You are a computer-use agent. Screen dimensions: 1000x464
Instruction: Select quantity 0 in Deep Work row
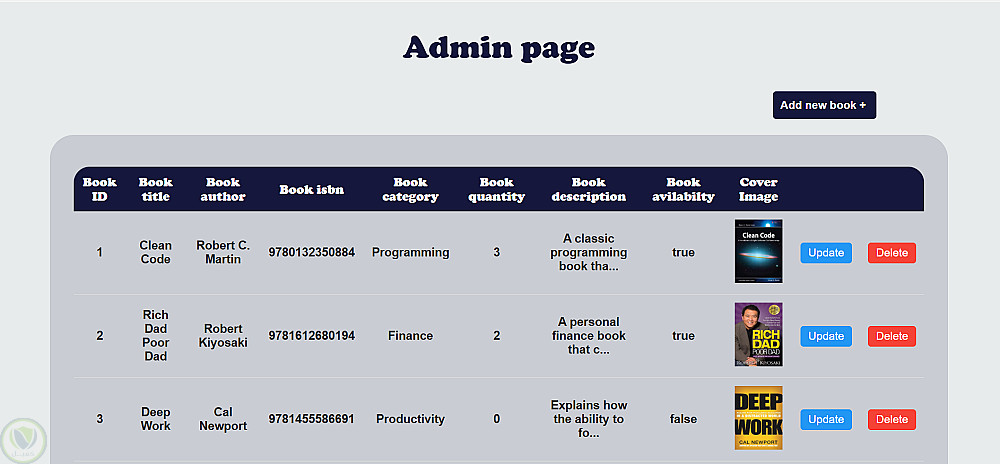(496, 419)
